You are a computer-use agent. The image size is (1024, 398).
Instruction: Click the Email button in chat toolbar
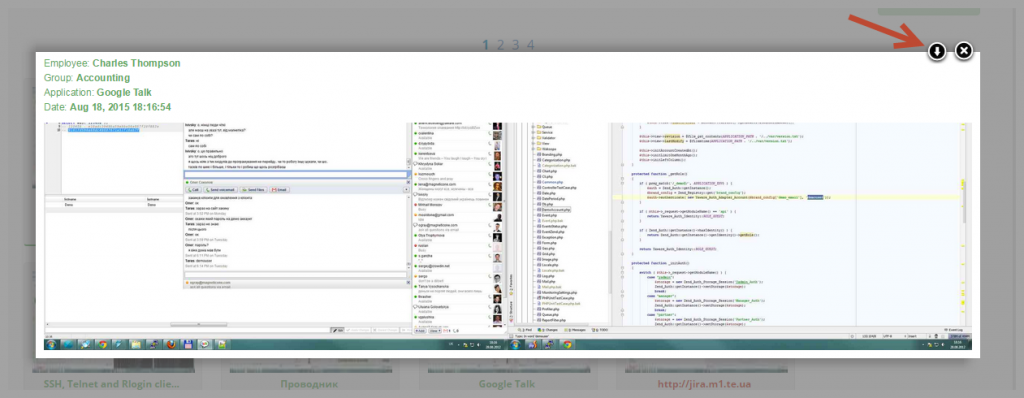click(279, 190)
